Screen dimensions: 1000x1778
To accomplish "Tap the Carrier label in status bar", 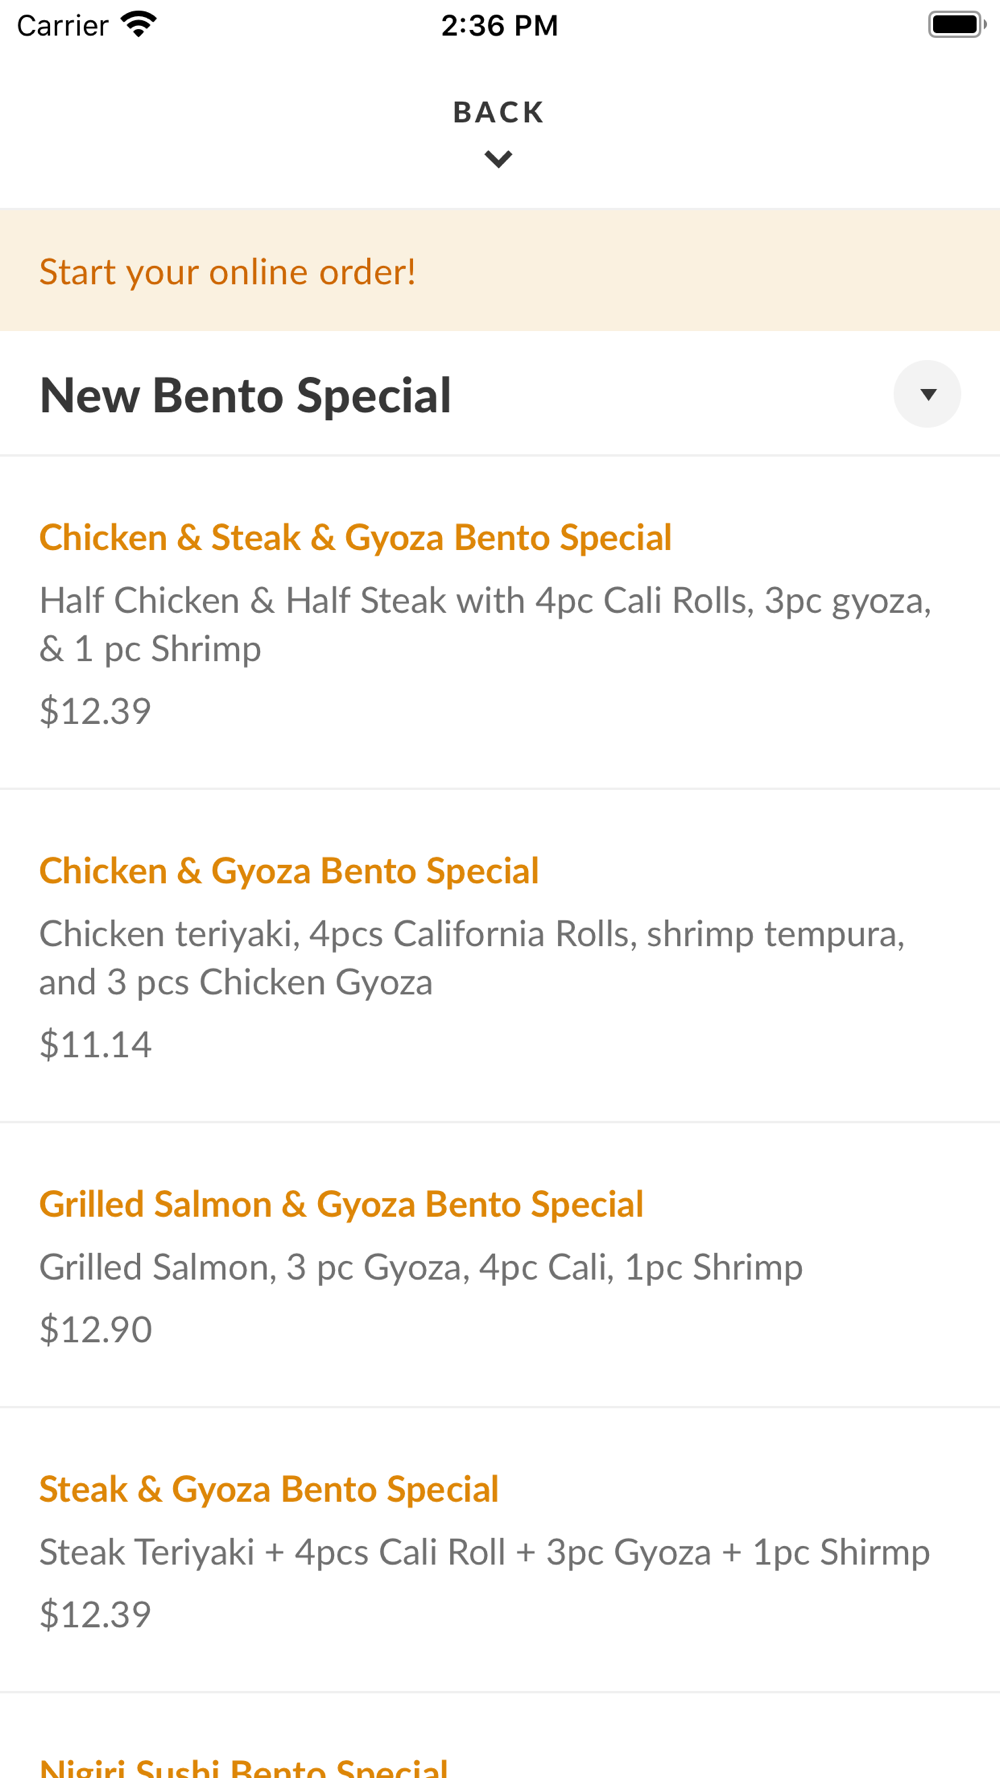I will tap(62, 25).
